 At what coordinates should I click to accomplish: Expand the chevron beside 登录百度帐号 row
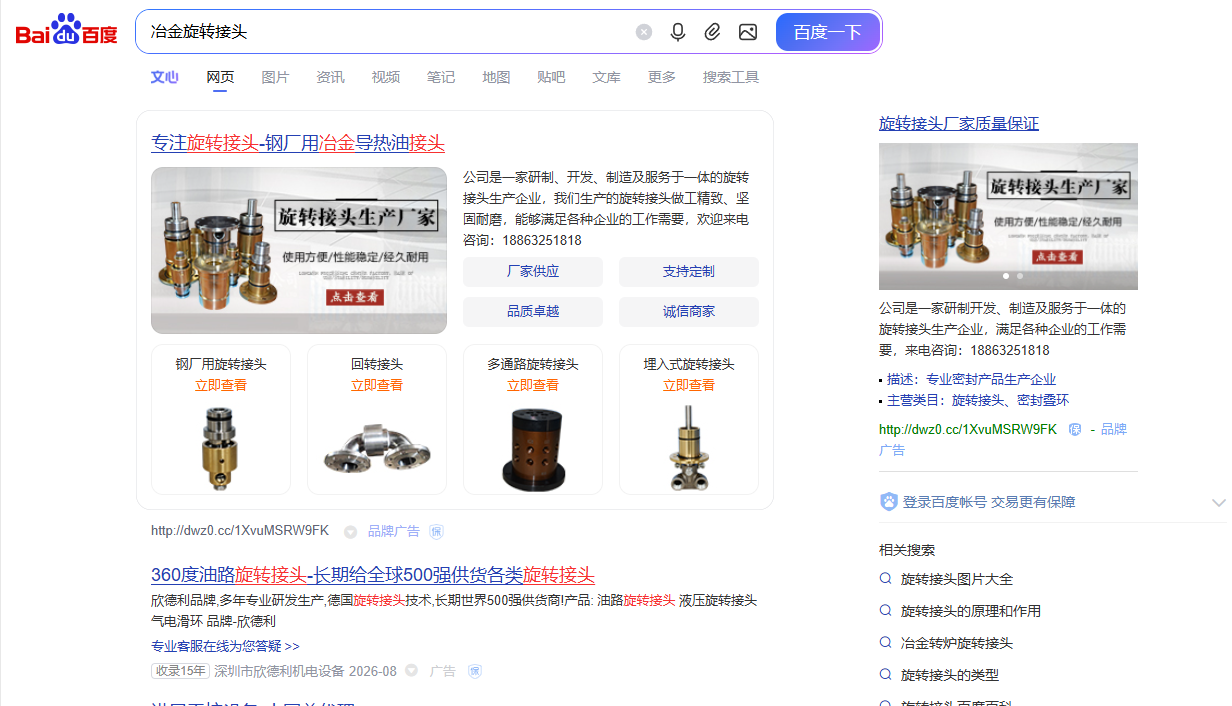pyautogui.click(x=1218, y=502)
